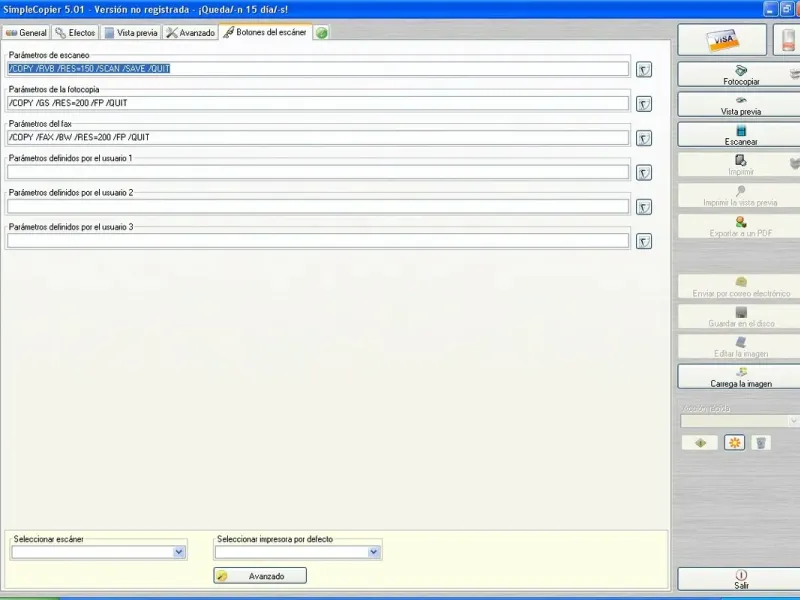The image size is (800, 600).
Task: Click the Vista previa sidebar button
Action: (x=741, y=105)
